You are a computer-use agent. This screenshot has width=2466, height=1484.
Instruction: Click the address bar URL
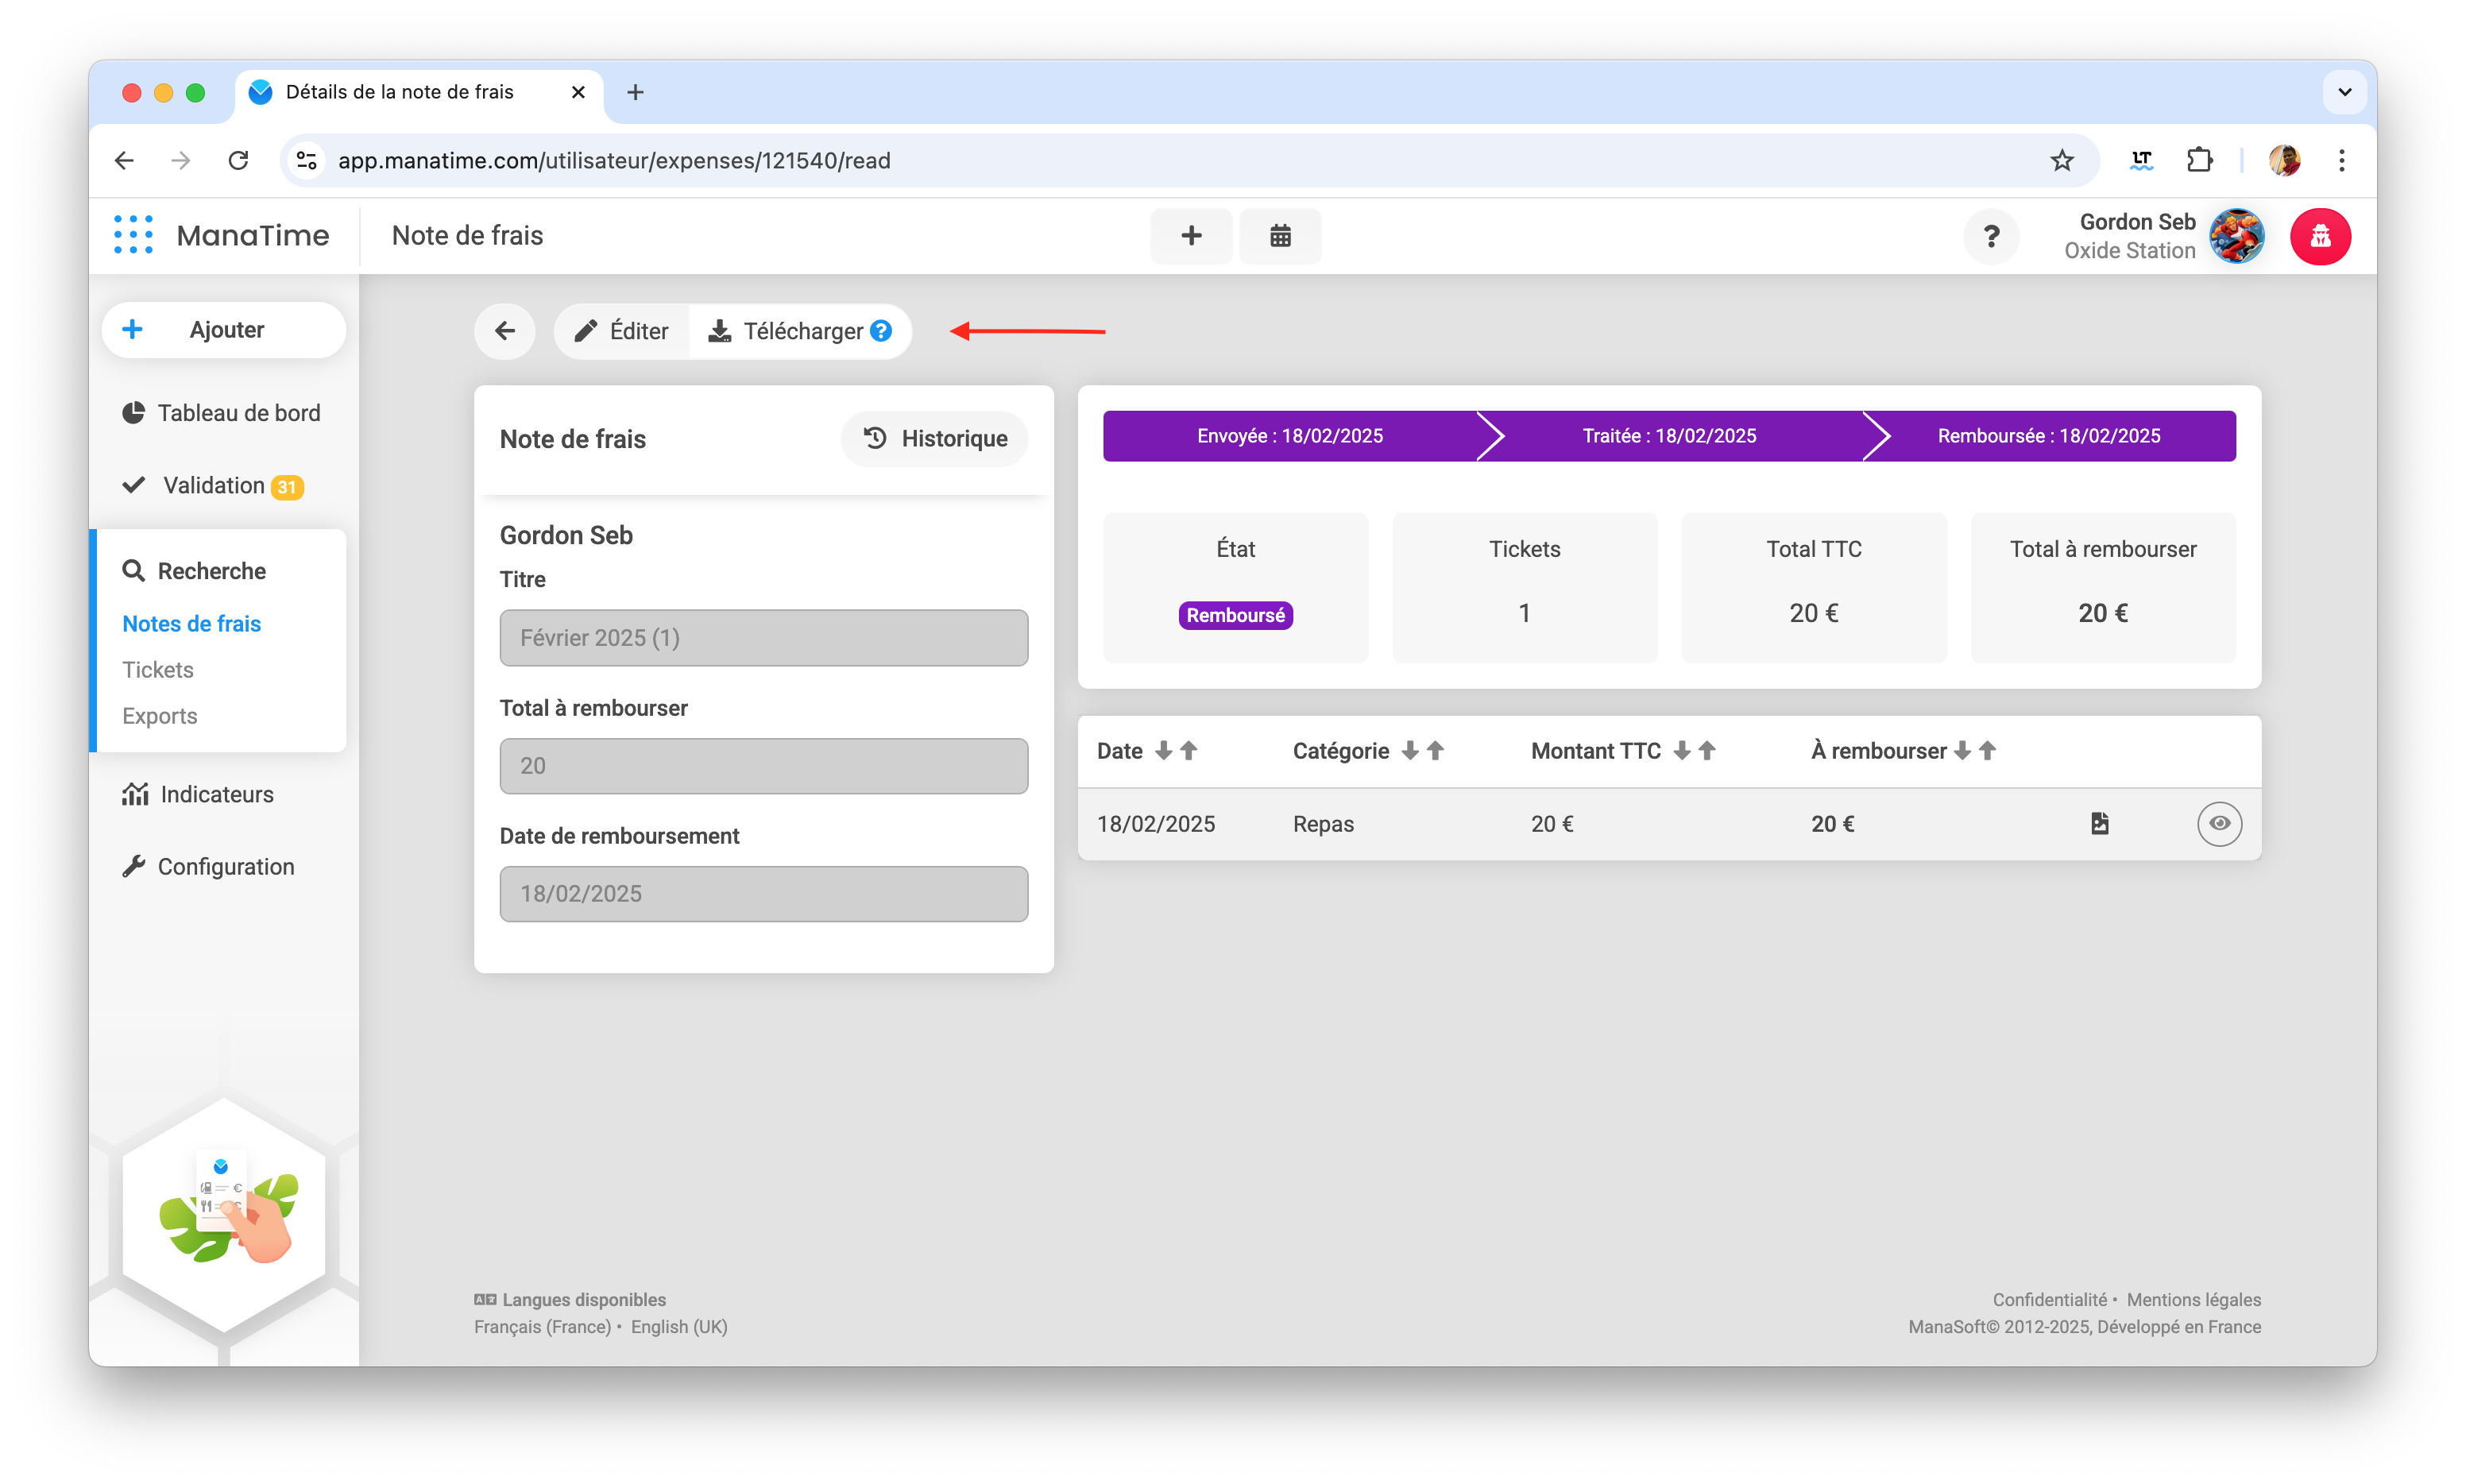click(x=614, y=160)
